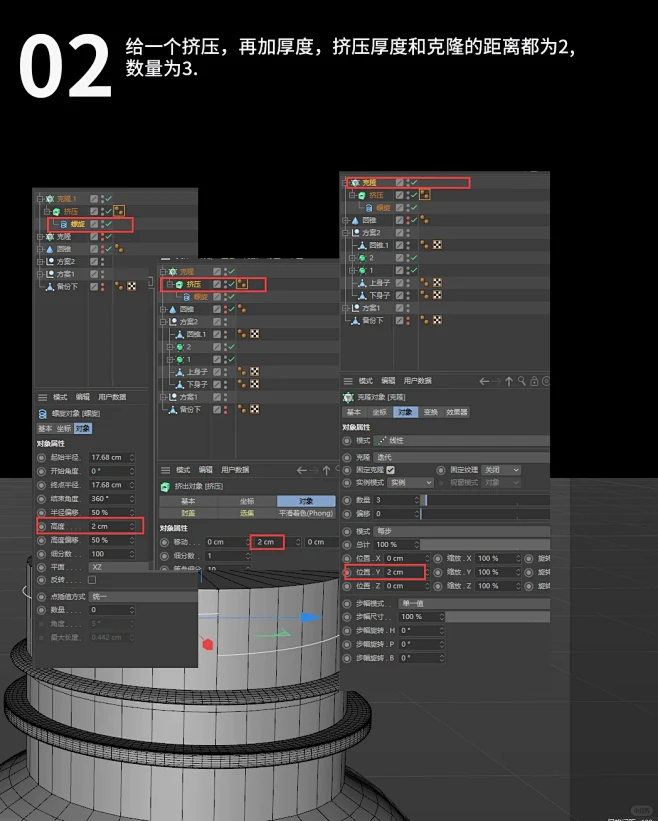Click the 克隆.1 cloner icon in left panel tree

50,199
